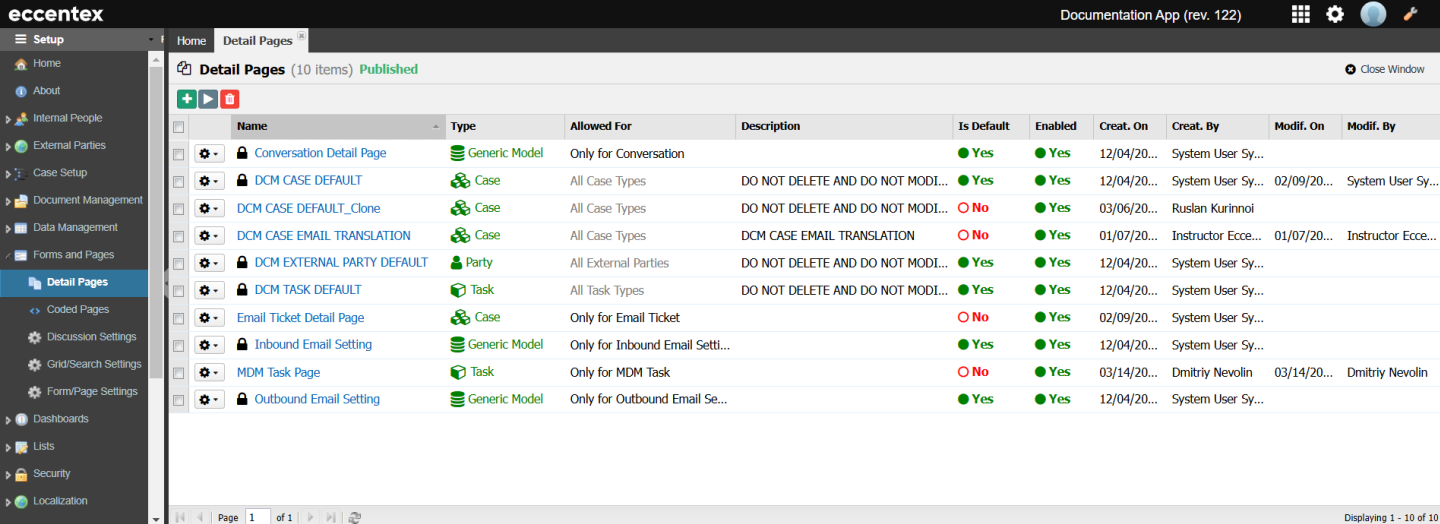Viewport: 1440px width, 524px height.
Task: Click the Is Default column header
Action: (x=991, y=127)
